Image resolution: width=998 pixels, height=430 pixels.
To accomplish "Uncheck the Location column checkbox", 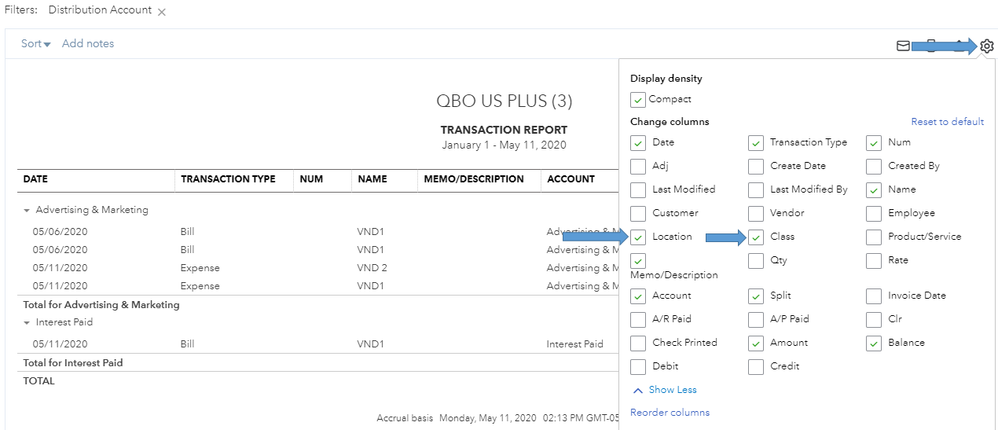I will [x=638, y=237].
